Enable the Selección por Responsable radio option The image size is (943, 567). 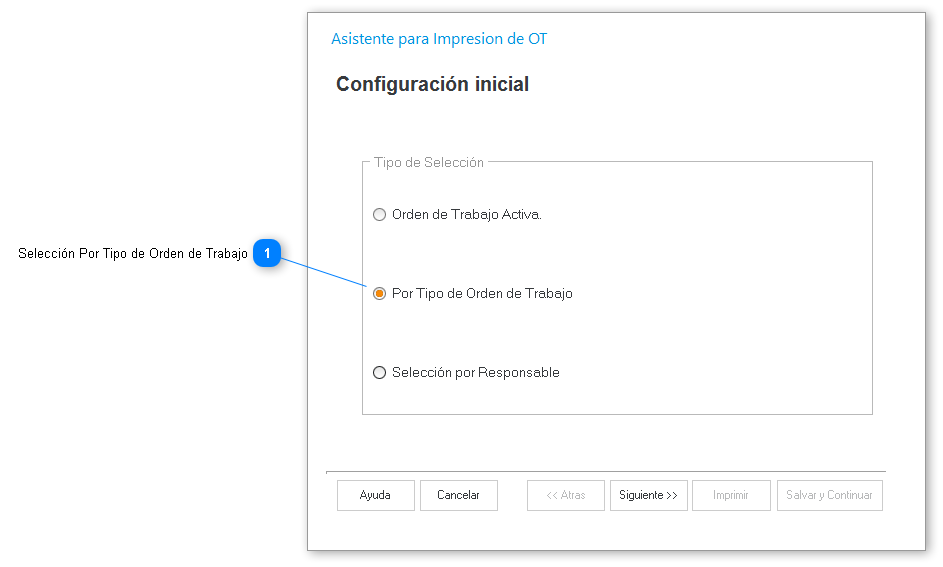[379, 373]
